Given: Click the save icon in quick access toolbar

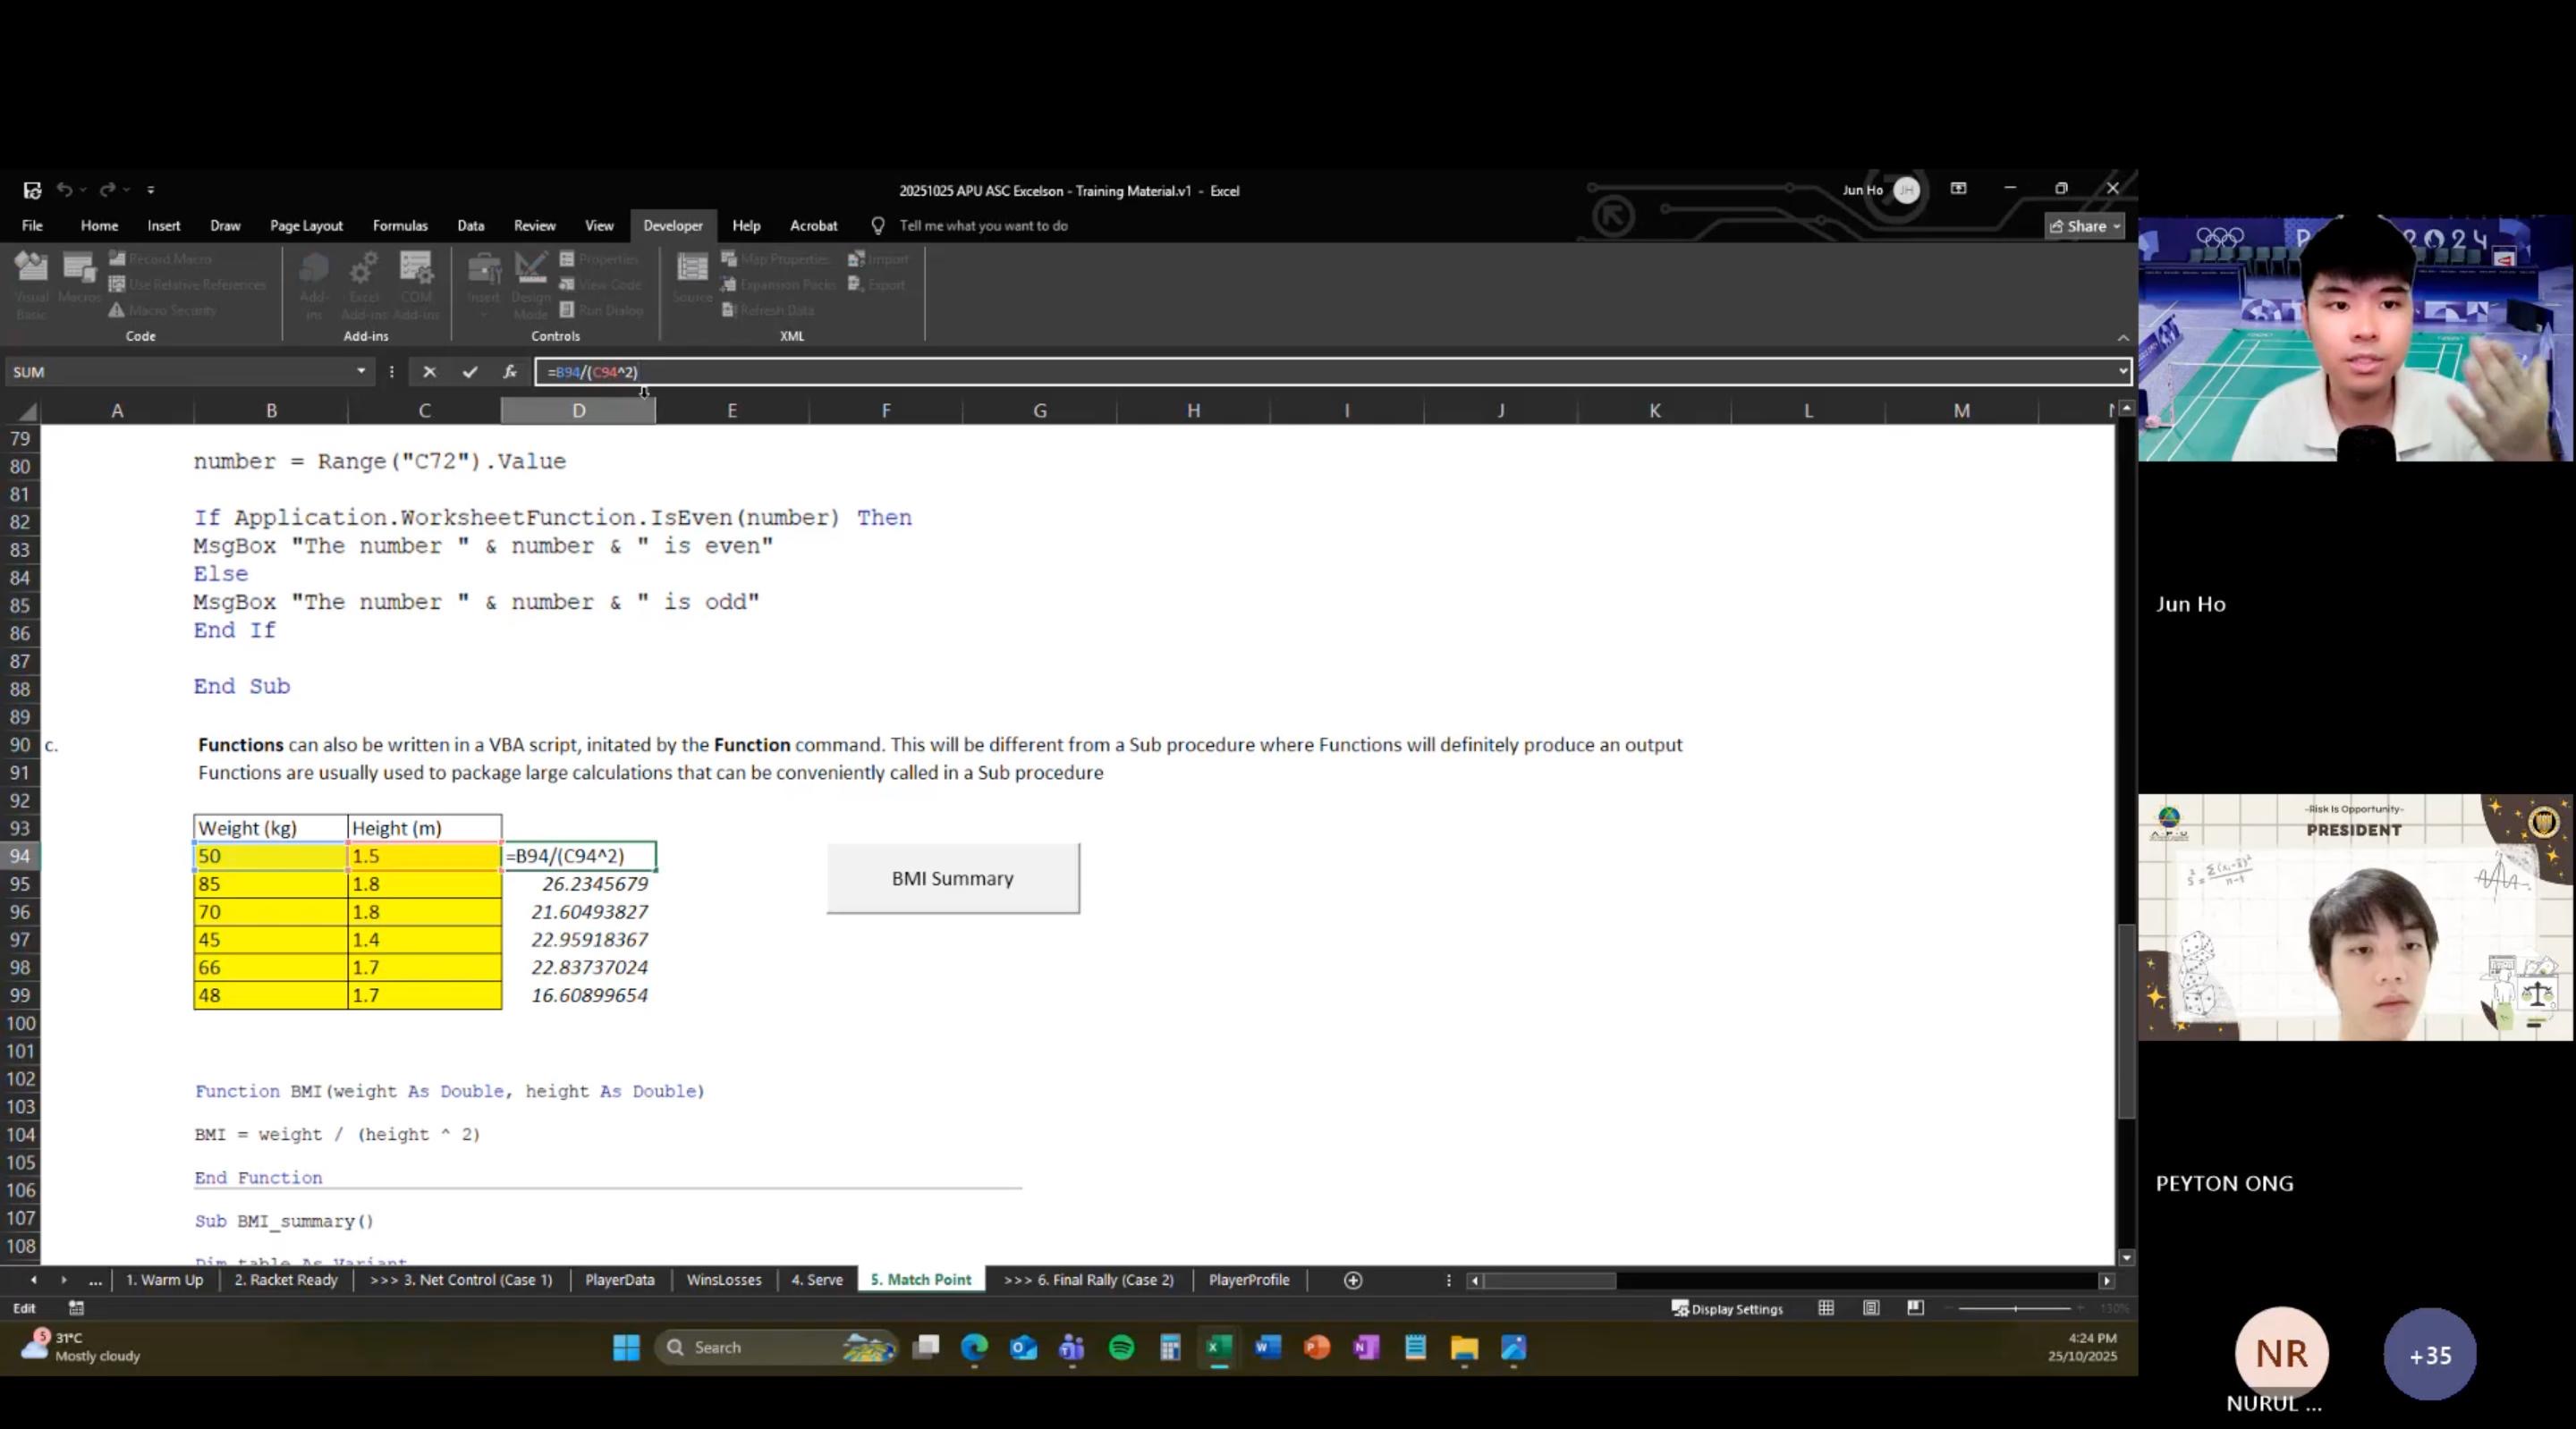Looking at the screenshot, I should [32, 190].
